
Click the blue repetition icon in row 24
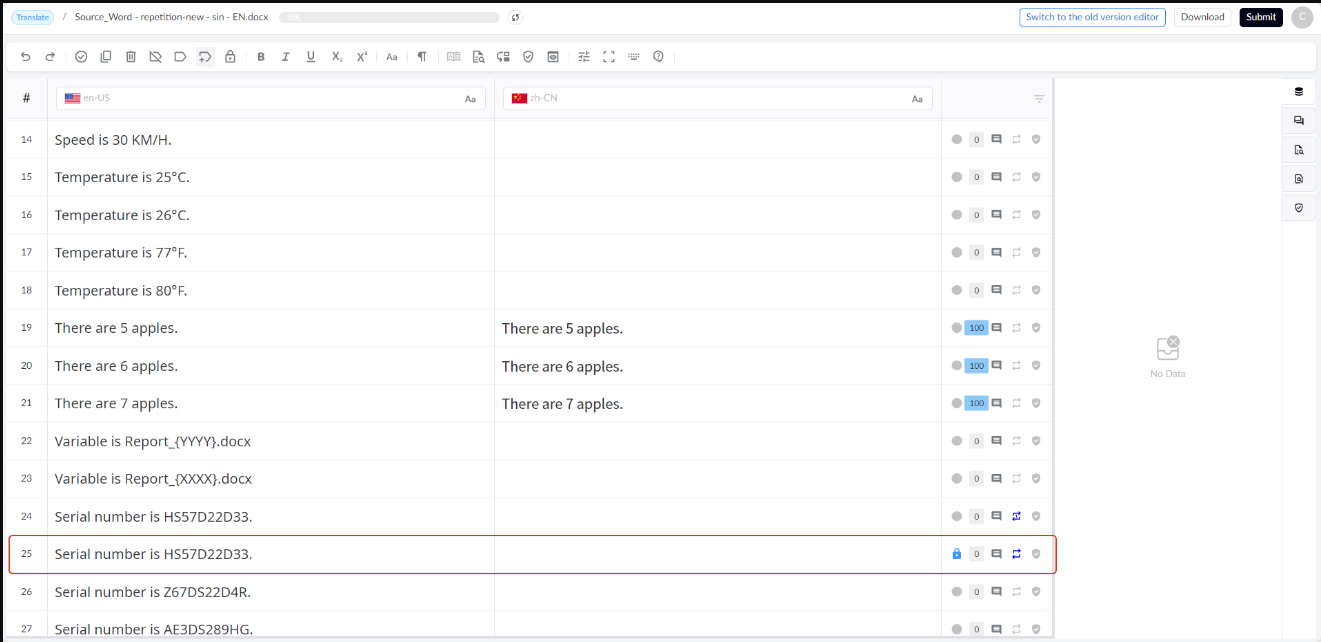tap(1016, 516)
